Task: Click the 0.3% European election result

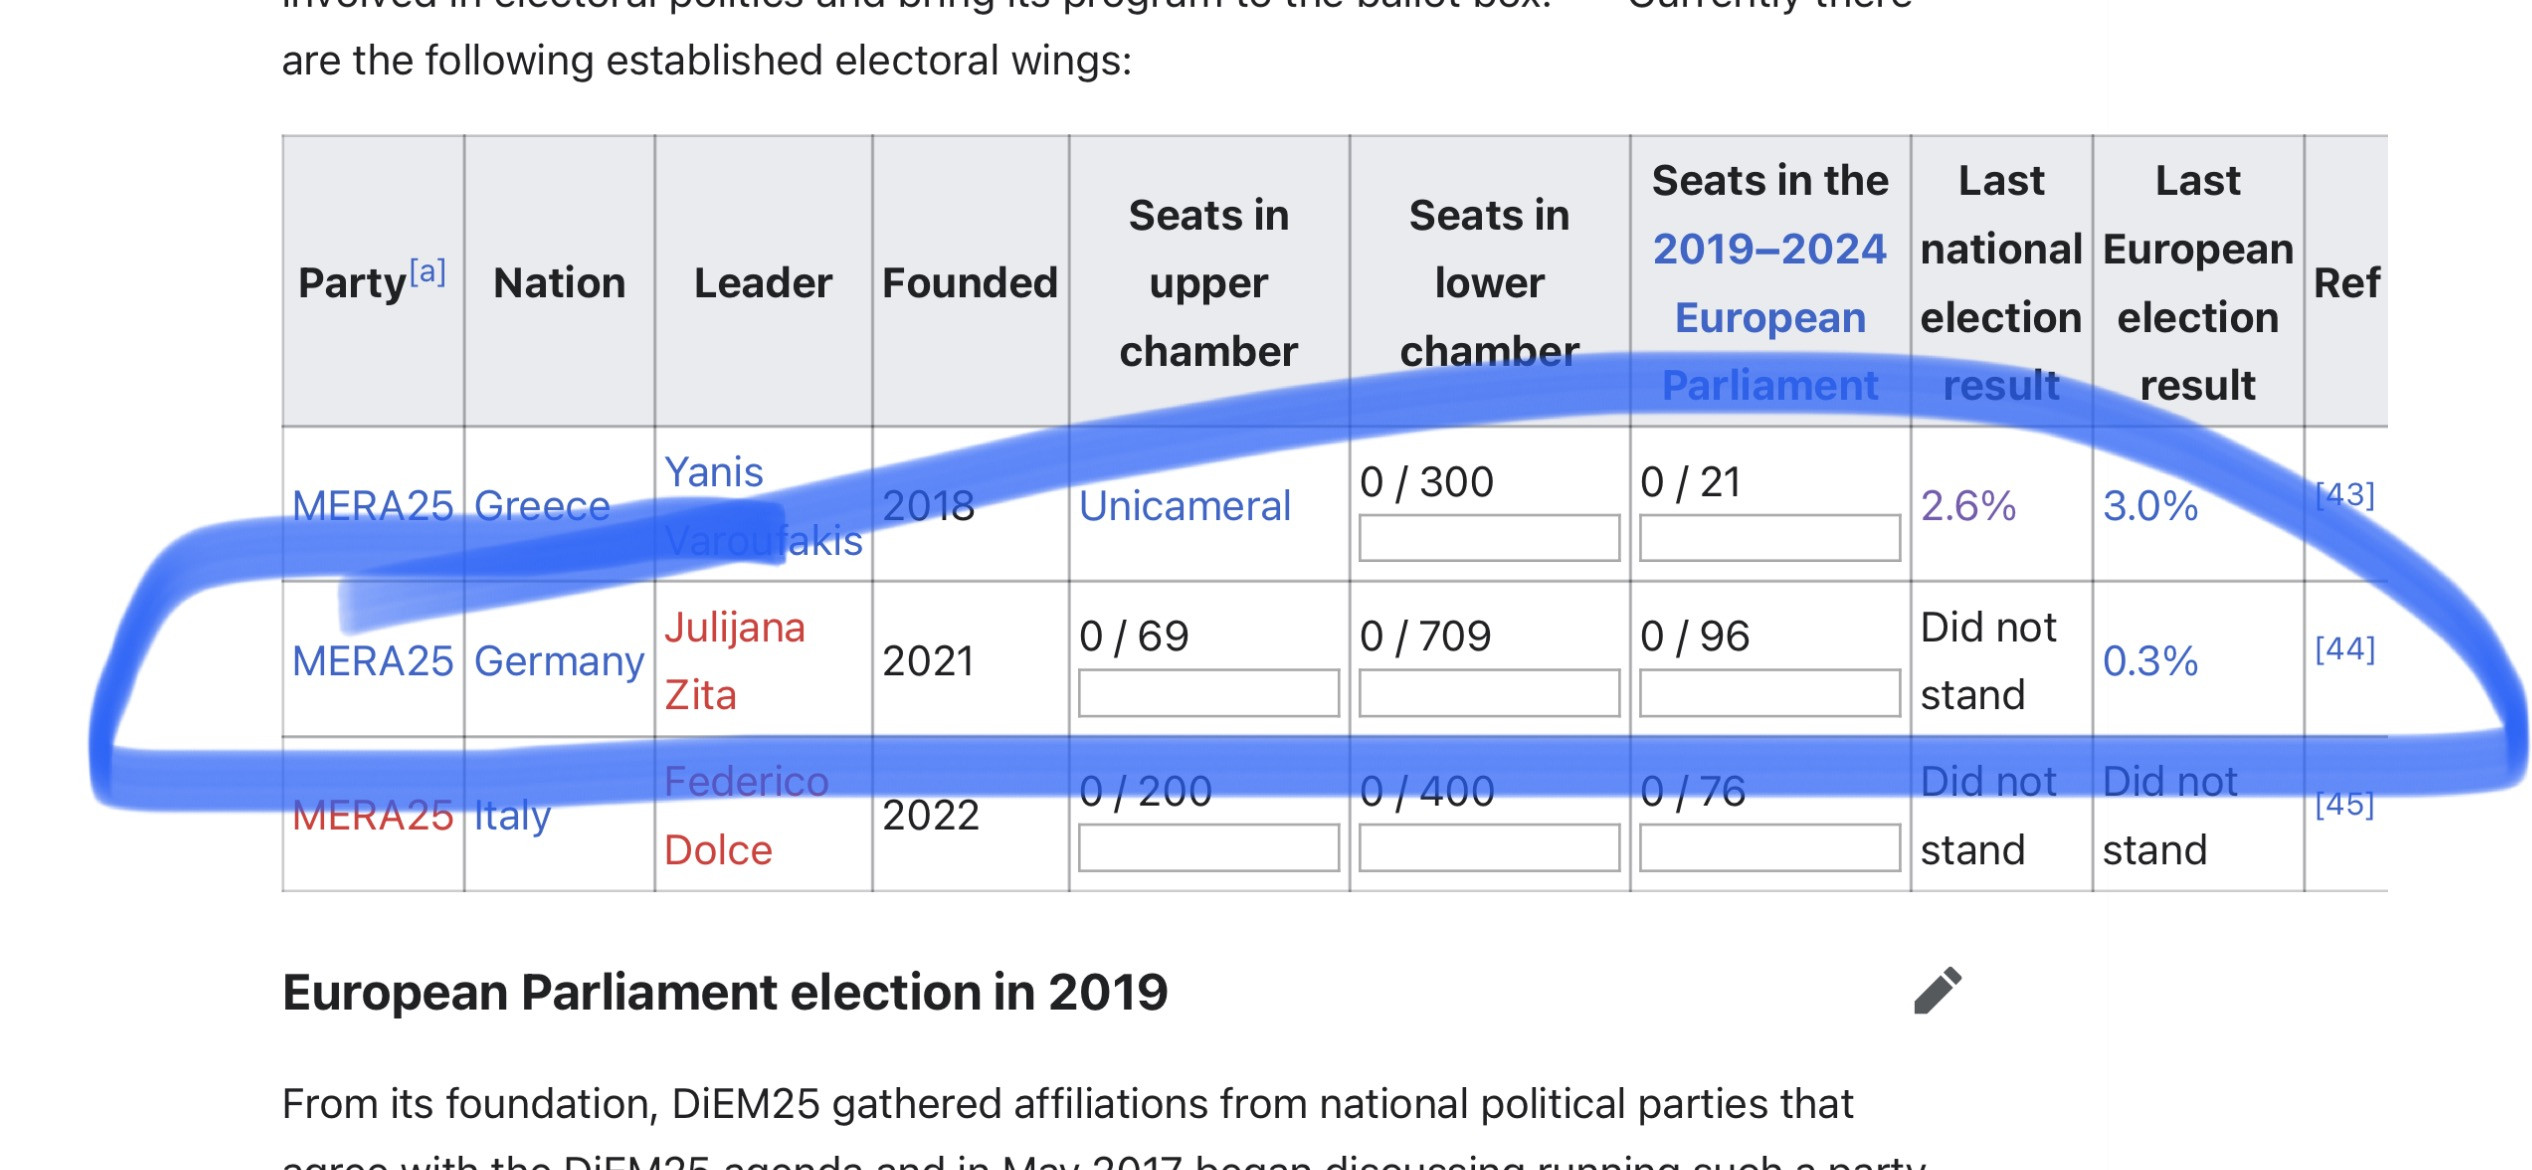Action: (2150, 661)
